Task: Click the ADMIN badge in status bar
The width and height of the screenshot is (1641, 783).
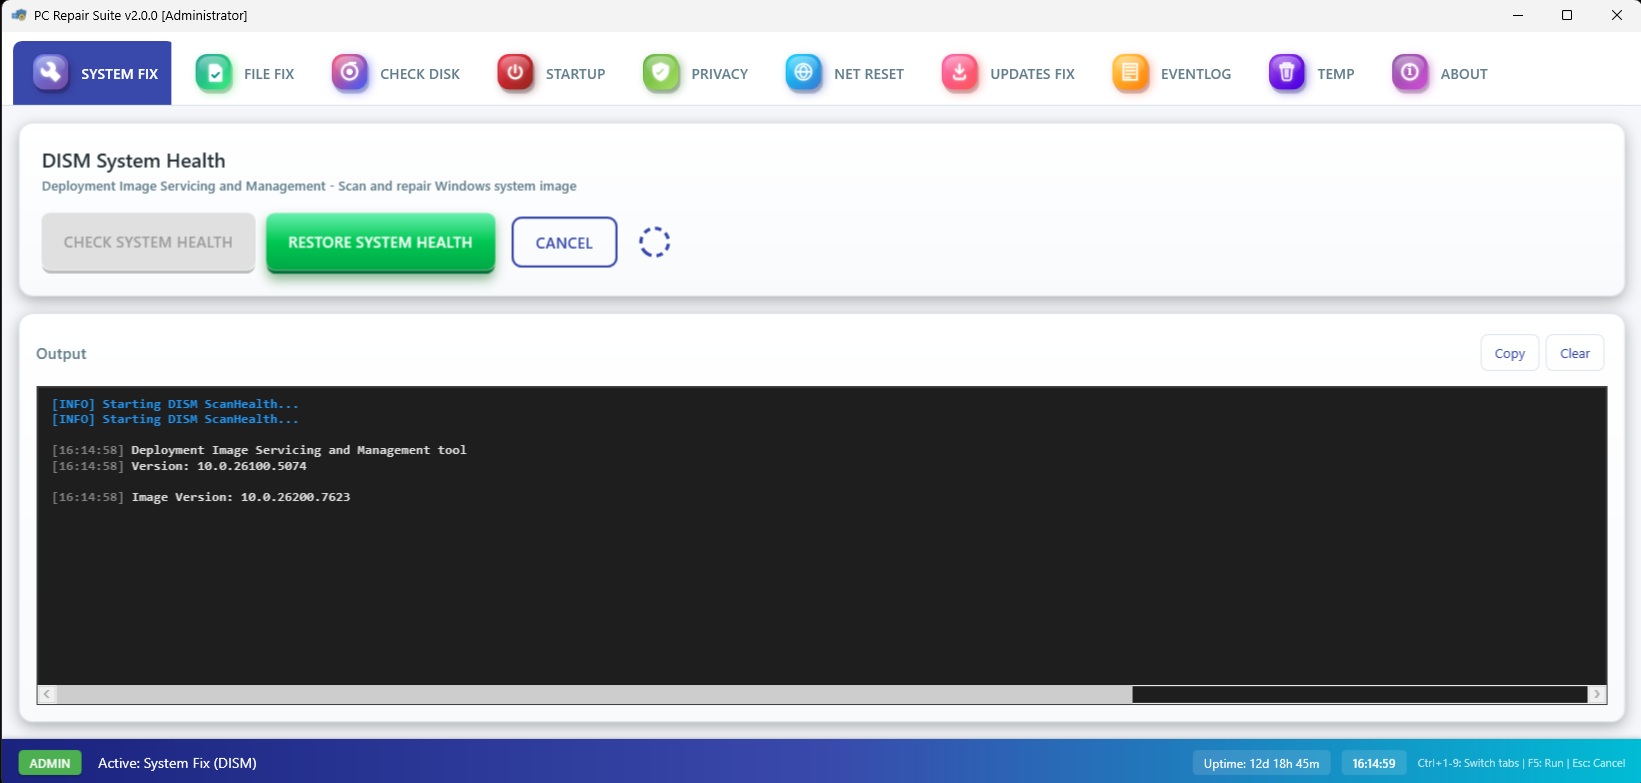Action: [50, 763]
